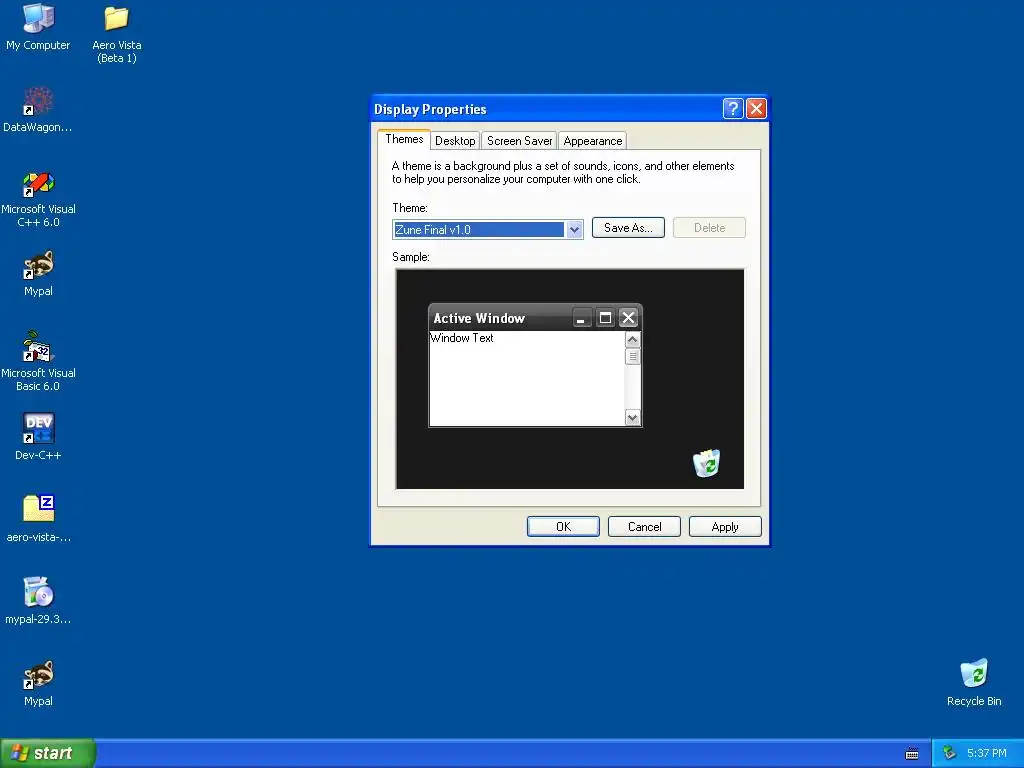This screenshot has height=768, width=1024.
Task: Click the disabled Delete button
Action: coord(709,228)
